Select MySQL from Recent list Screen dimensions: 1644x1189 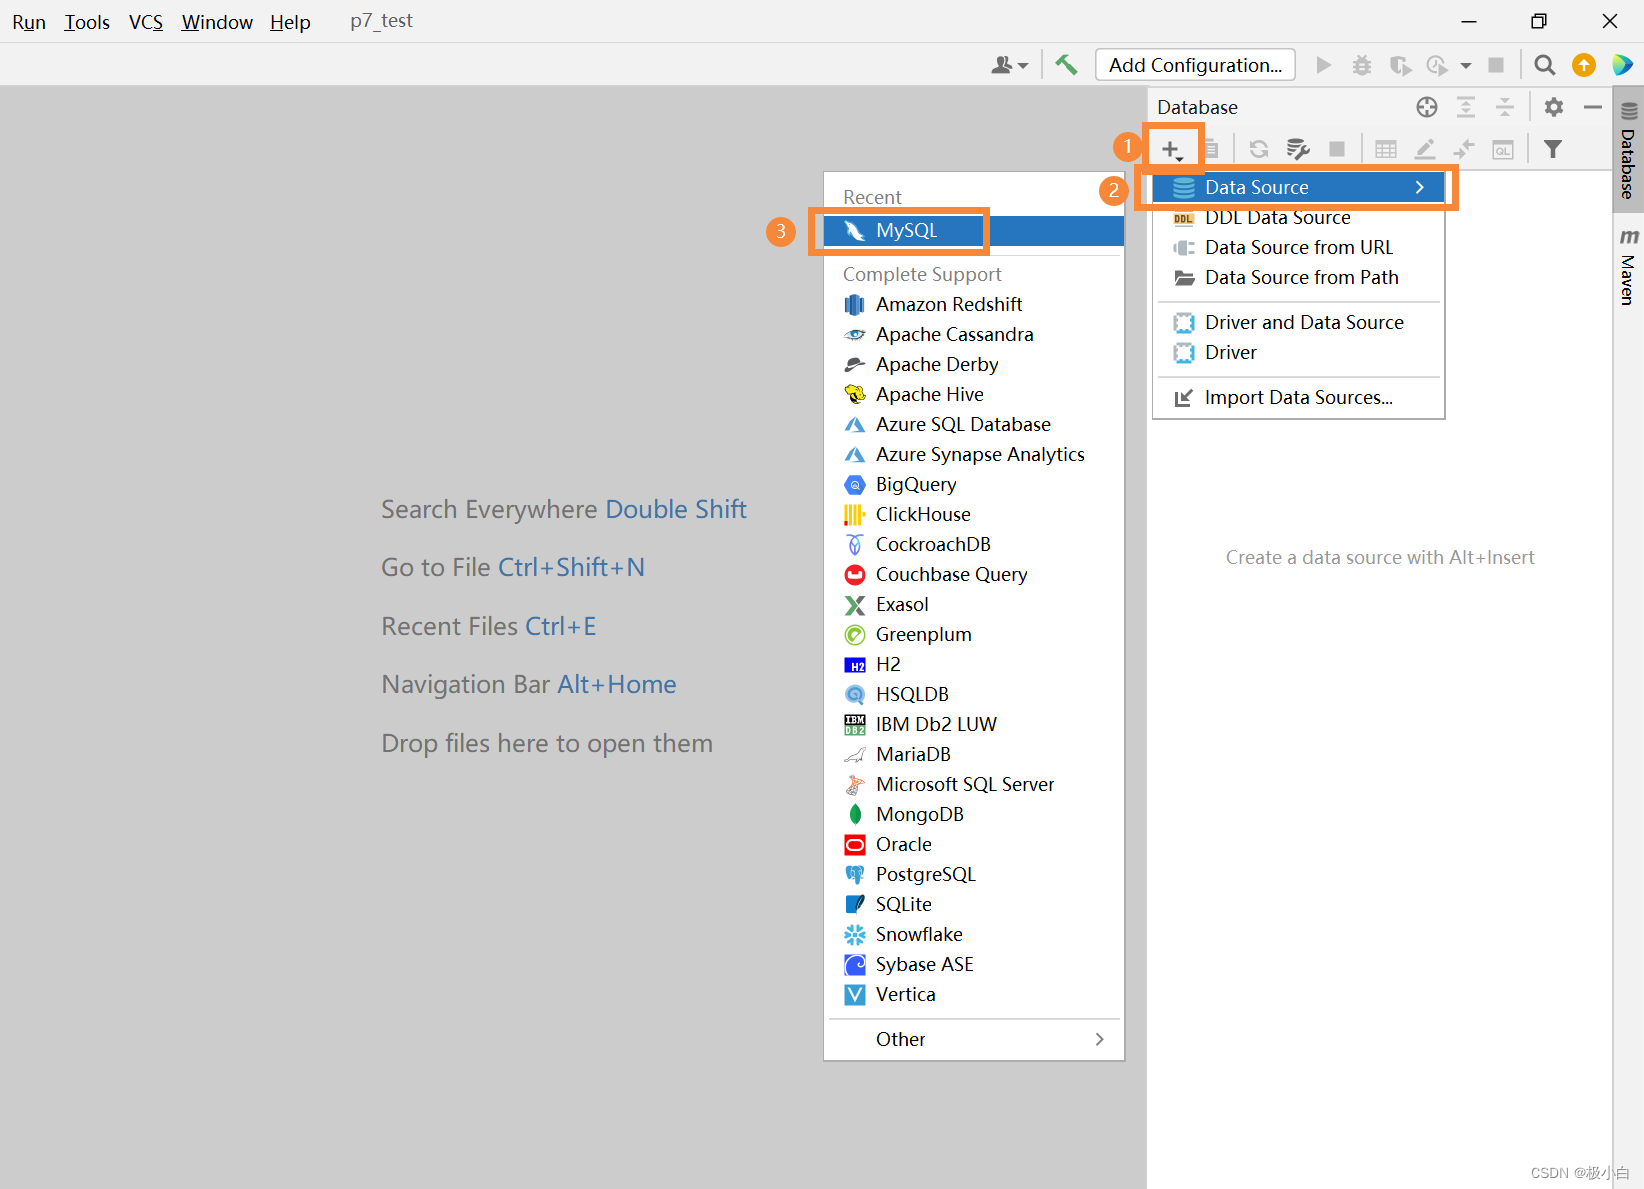(x=974, y=230)
